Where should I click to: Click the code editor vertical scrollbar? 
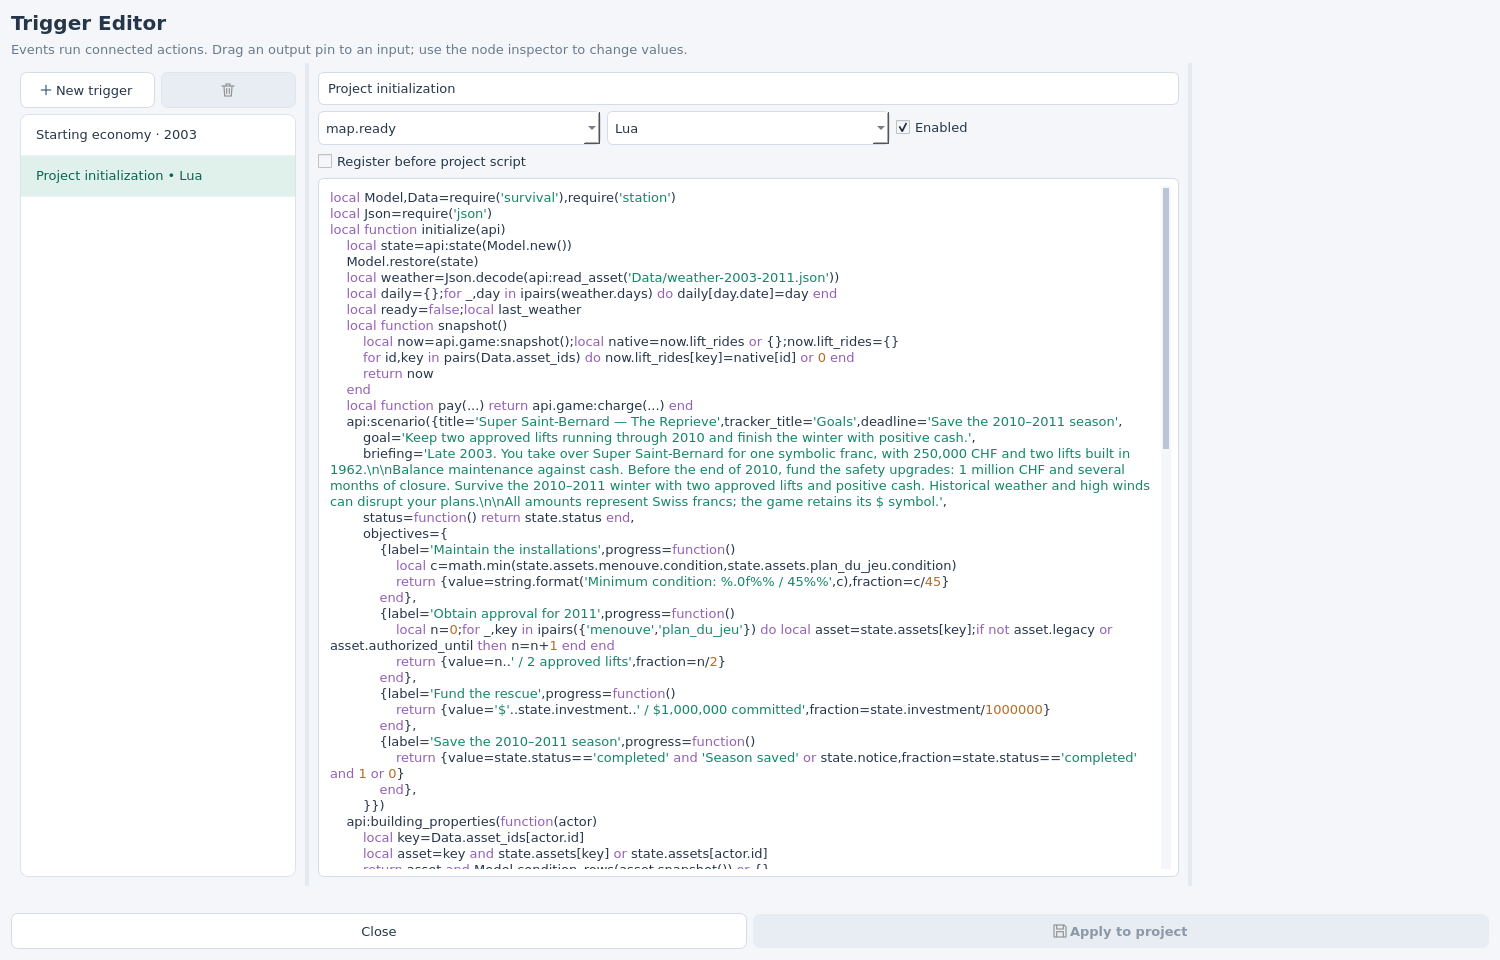[1166, 318]
